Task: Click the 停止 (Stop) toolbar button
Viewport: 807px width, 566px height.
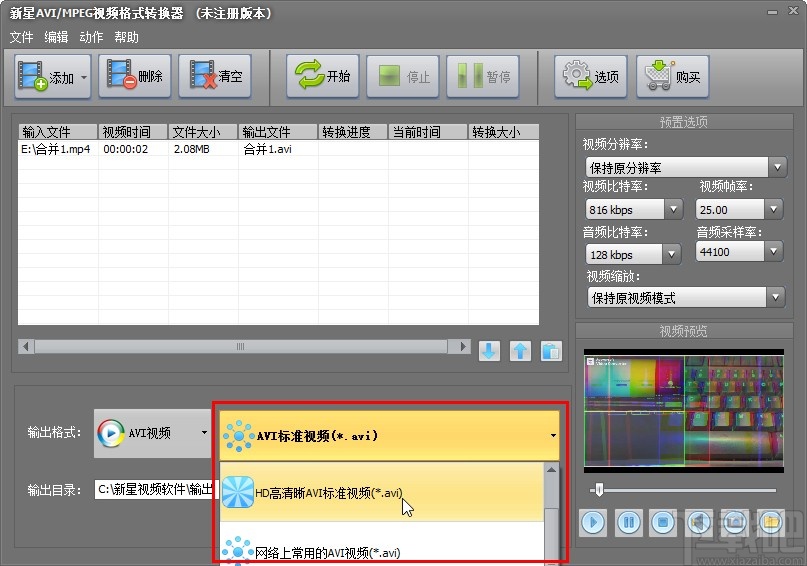Action: pos(403,77)
